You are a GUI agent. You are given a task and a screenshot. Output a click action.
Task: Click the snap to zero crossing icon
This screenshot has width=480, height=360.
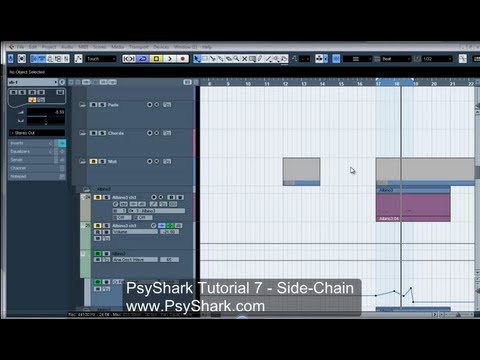(463, 59)
